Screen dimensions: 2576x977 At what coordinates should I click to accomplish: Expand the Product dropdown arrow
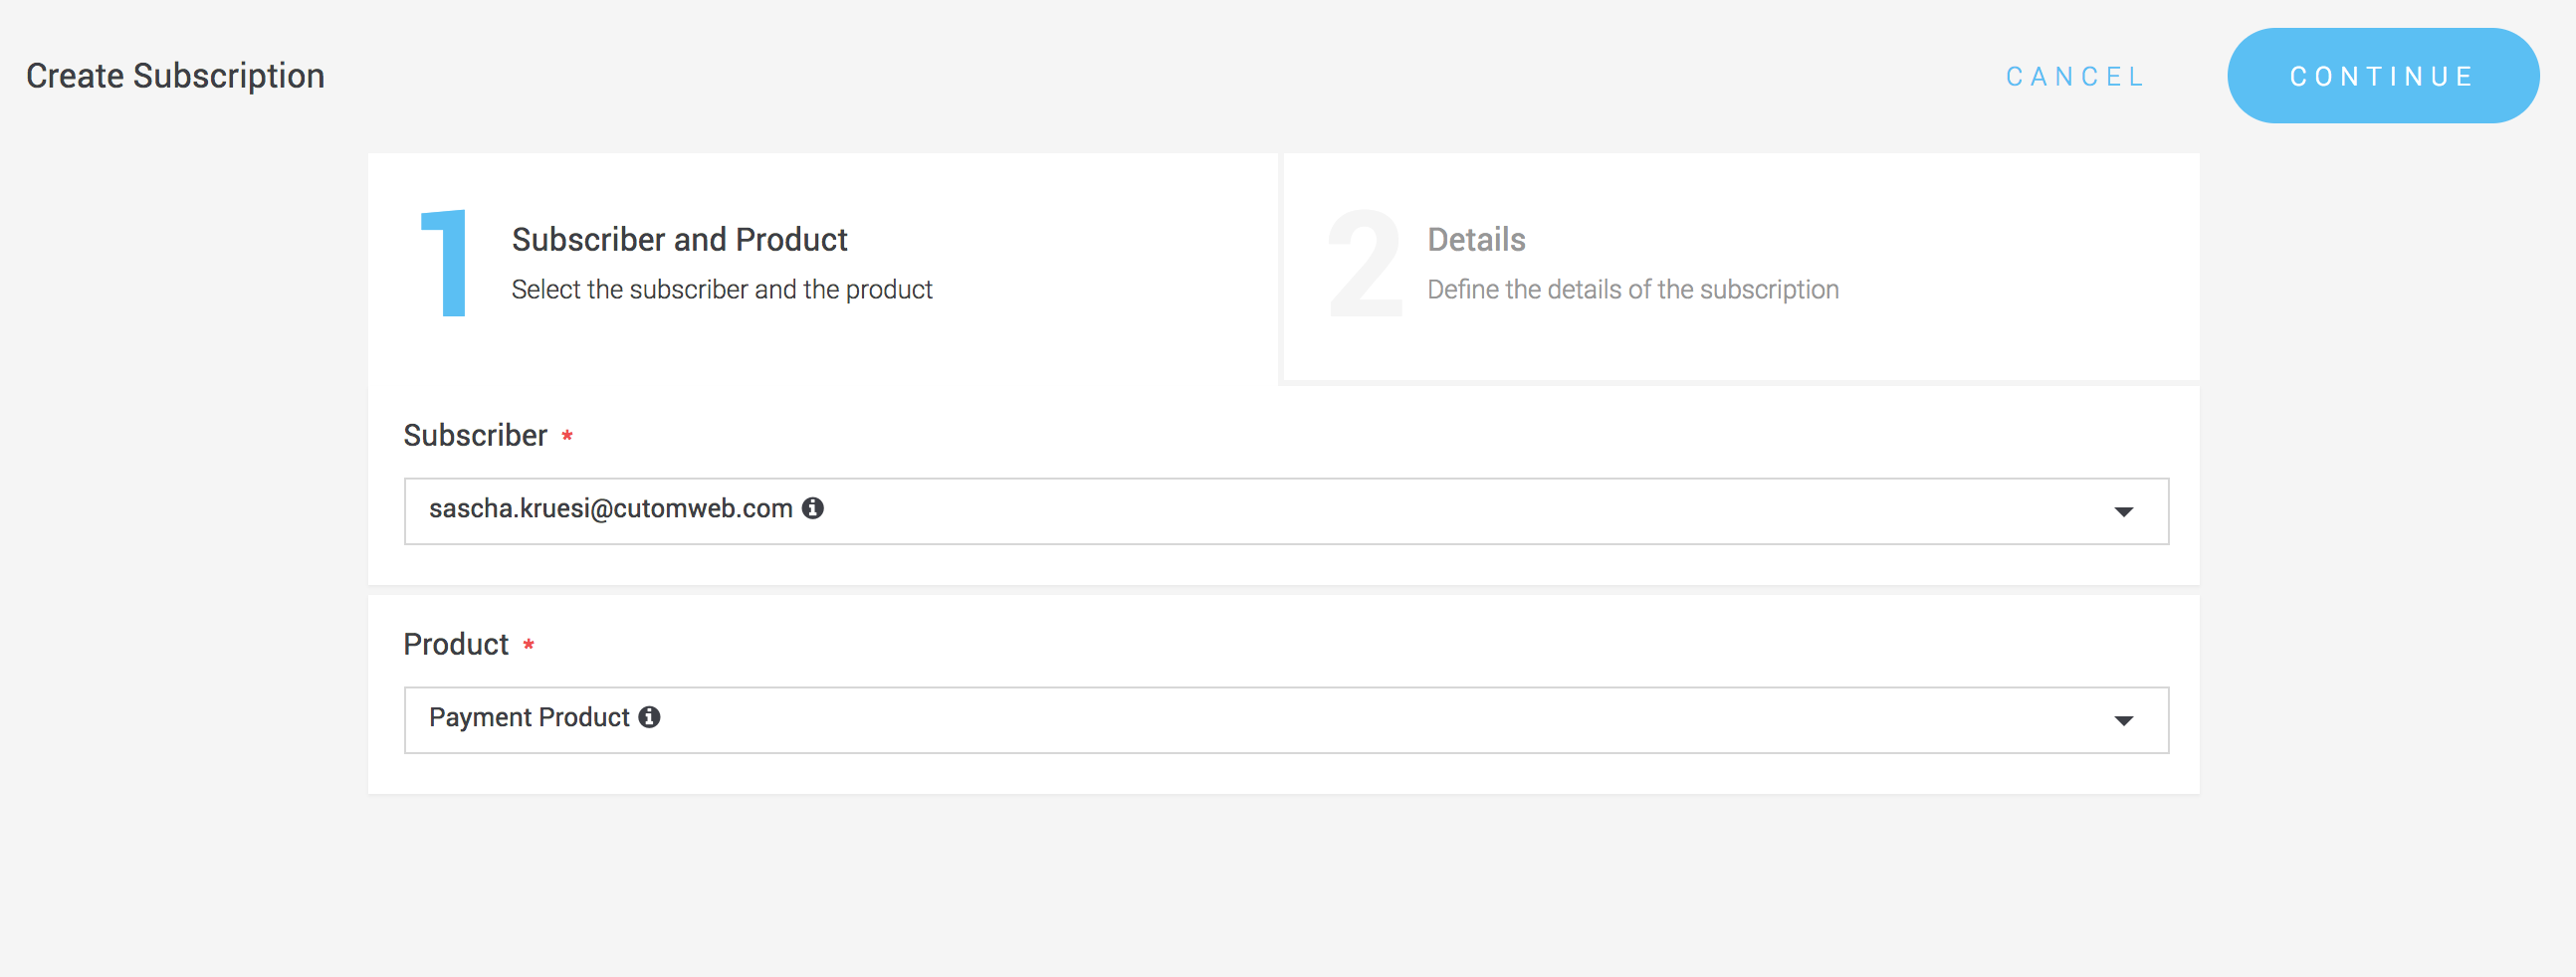2123,721
